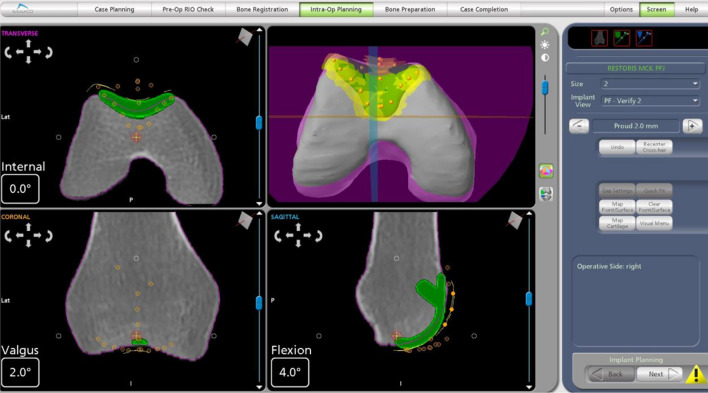Open the Options menu
Screen dimensions: 708x393
tap(621, 9)
